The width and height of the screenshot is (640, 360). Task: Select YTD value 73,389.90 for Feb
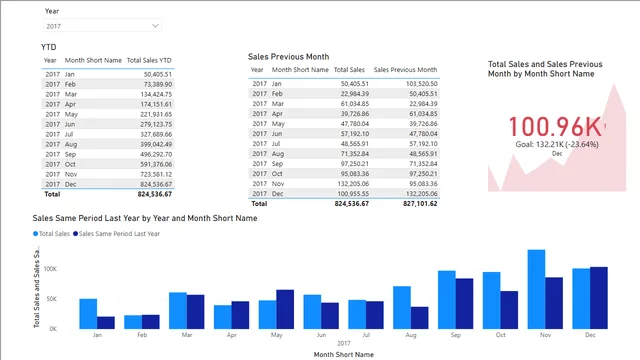tap(158, 84)
